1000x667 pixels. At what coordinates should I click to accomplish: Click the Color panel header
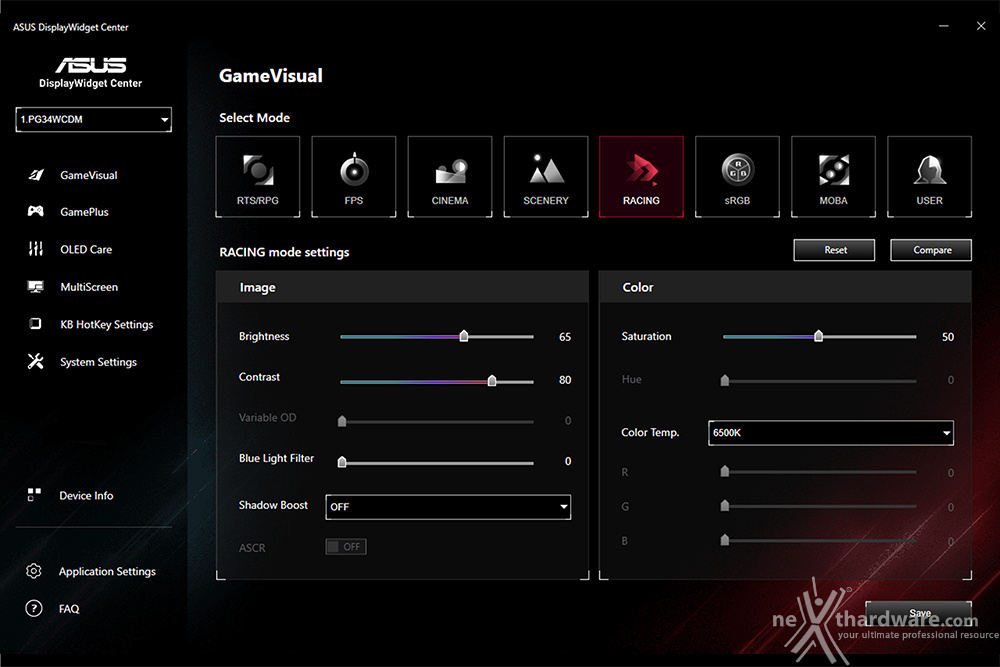[785, 287]
